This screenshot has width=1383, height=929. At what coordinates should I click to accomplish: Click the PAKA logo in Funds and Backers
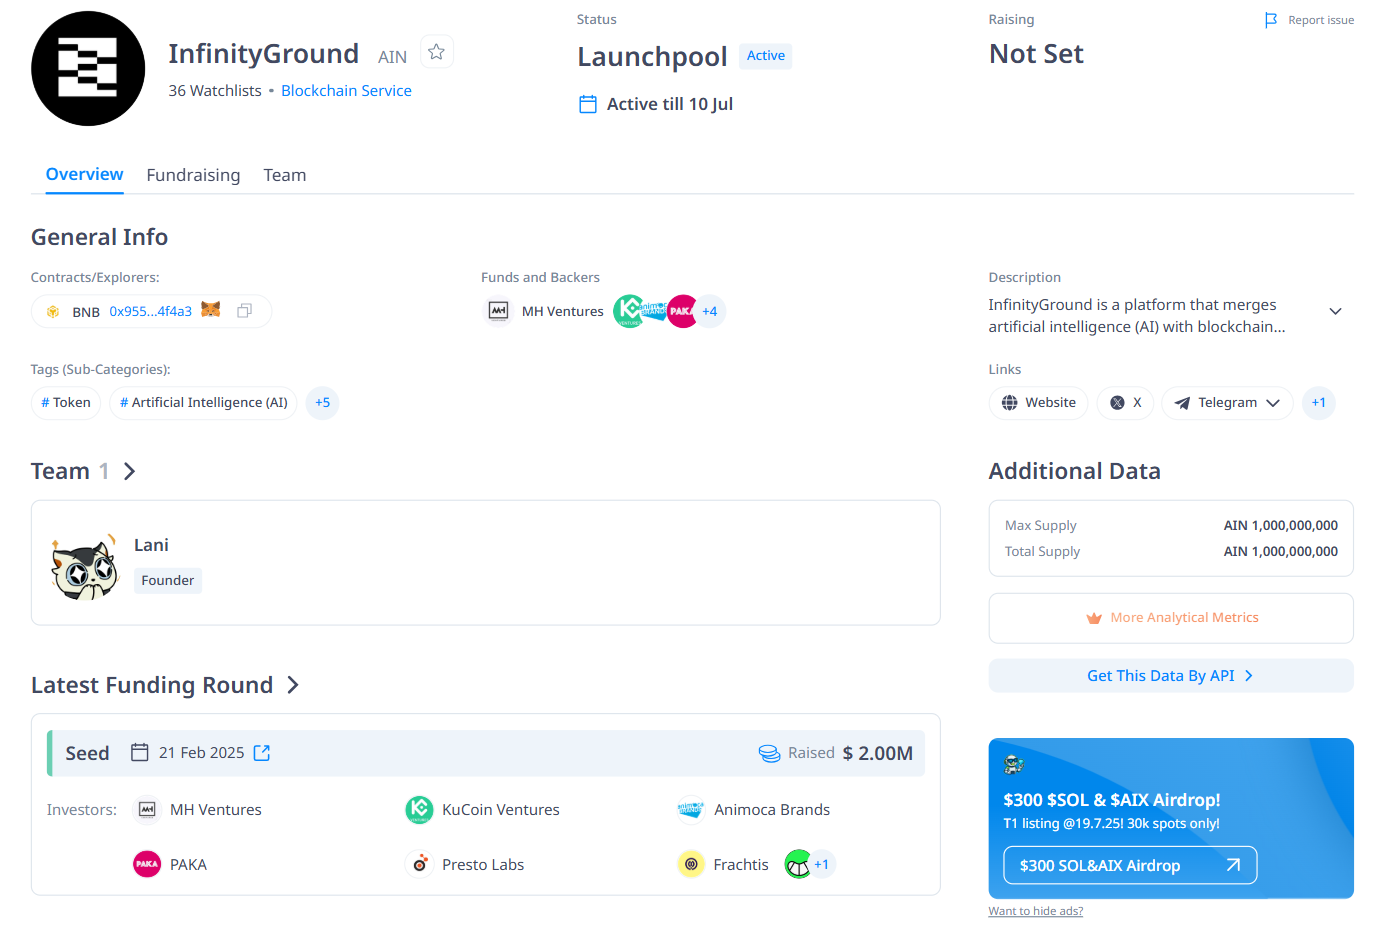point(682,311)
